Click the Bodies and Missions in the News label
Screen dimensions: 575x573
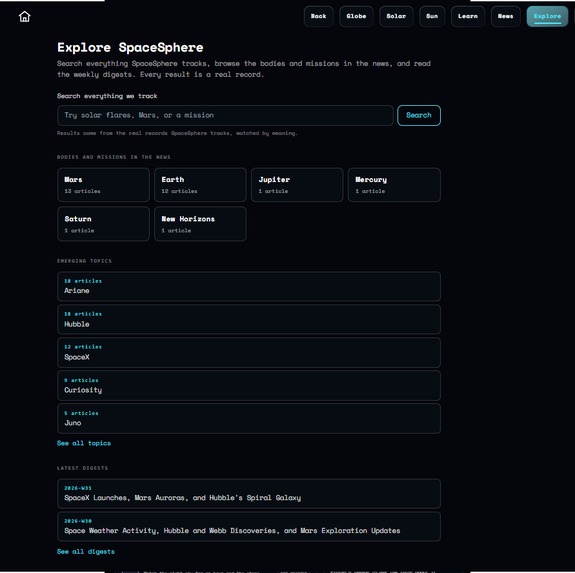point(114,157)
